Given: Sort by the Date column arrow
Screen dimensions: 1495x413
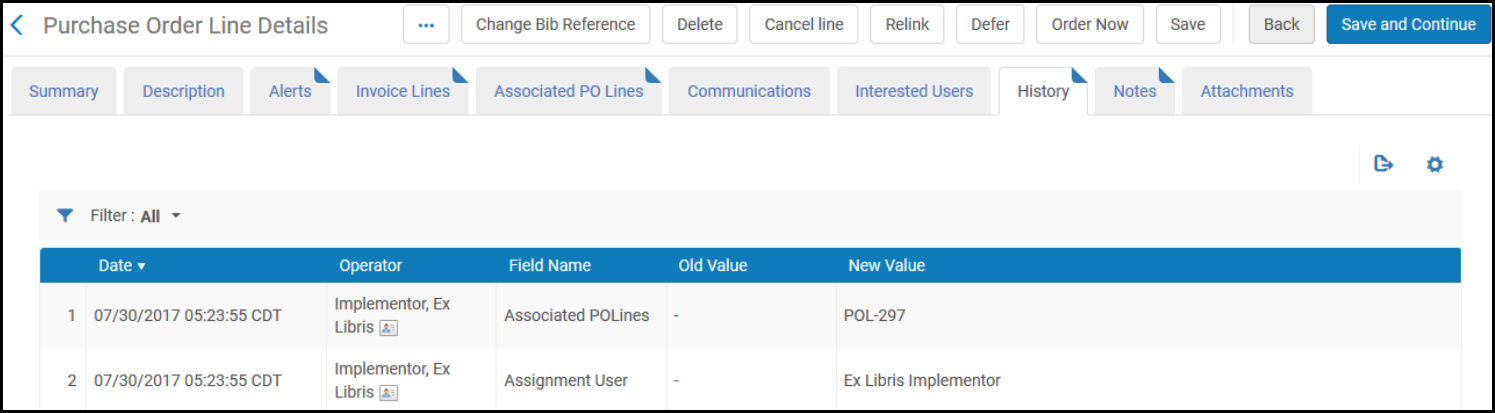Looking at the screenshot, I should click(141, 266).
